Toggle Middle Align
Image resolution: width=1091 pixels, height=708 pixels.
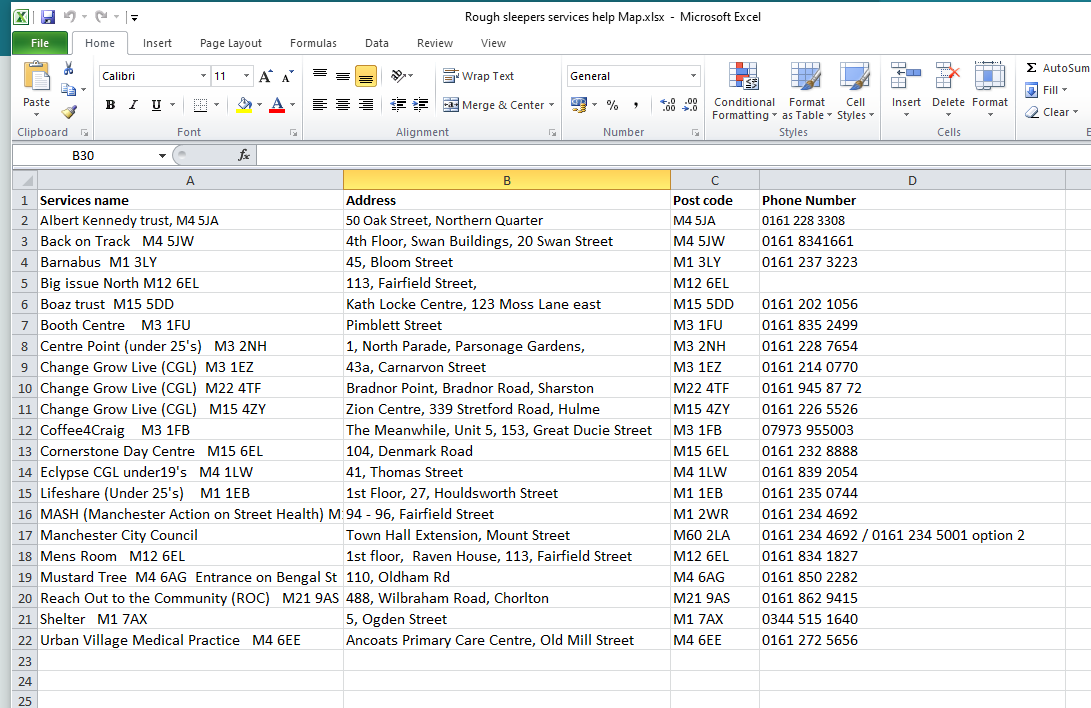click(x=343, y=76)
